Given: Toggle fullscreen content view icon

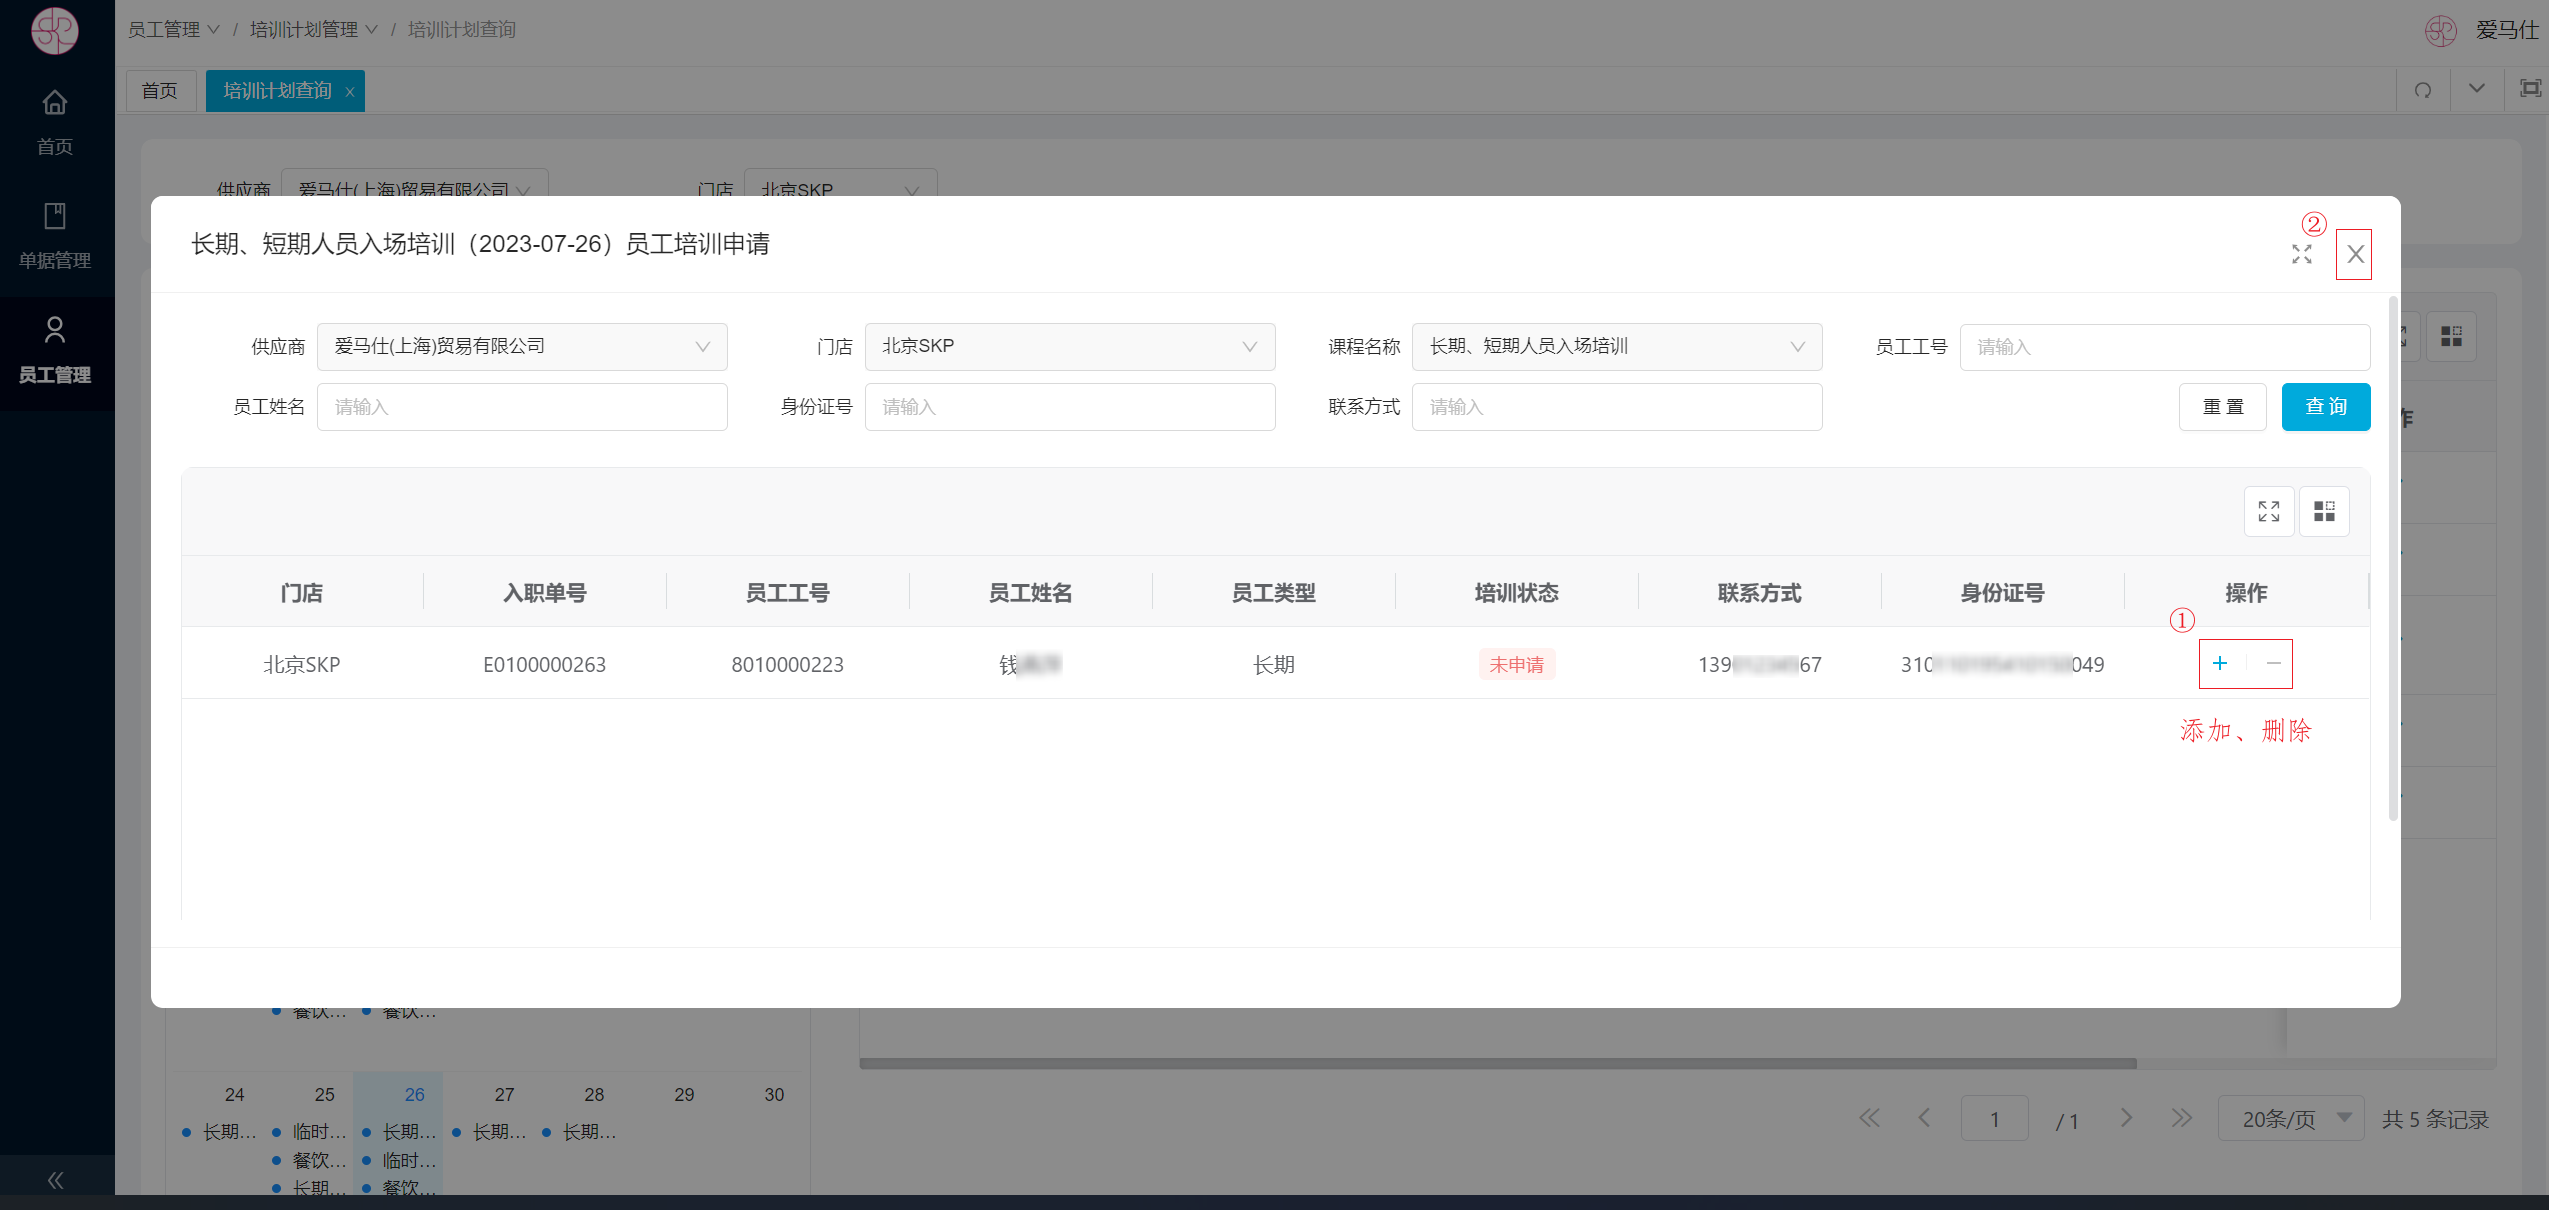Looking at the screenshot, I should pos(2529,90).
